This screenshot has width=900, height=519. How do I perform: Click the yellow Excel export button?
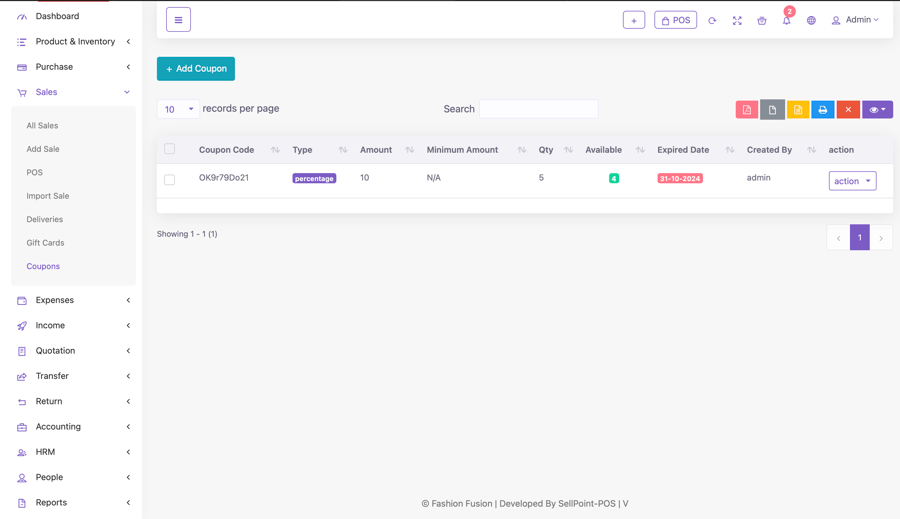[x=798, y=110]
